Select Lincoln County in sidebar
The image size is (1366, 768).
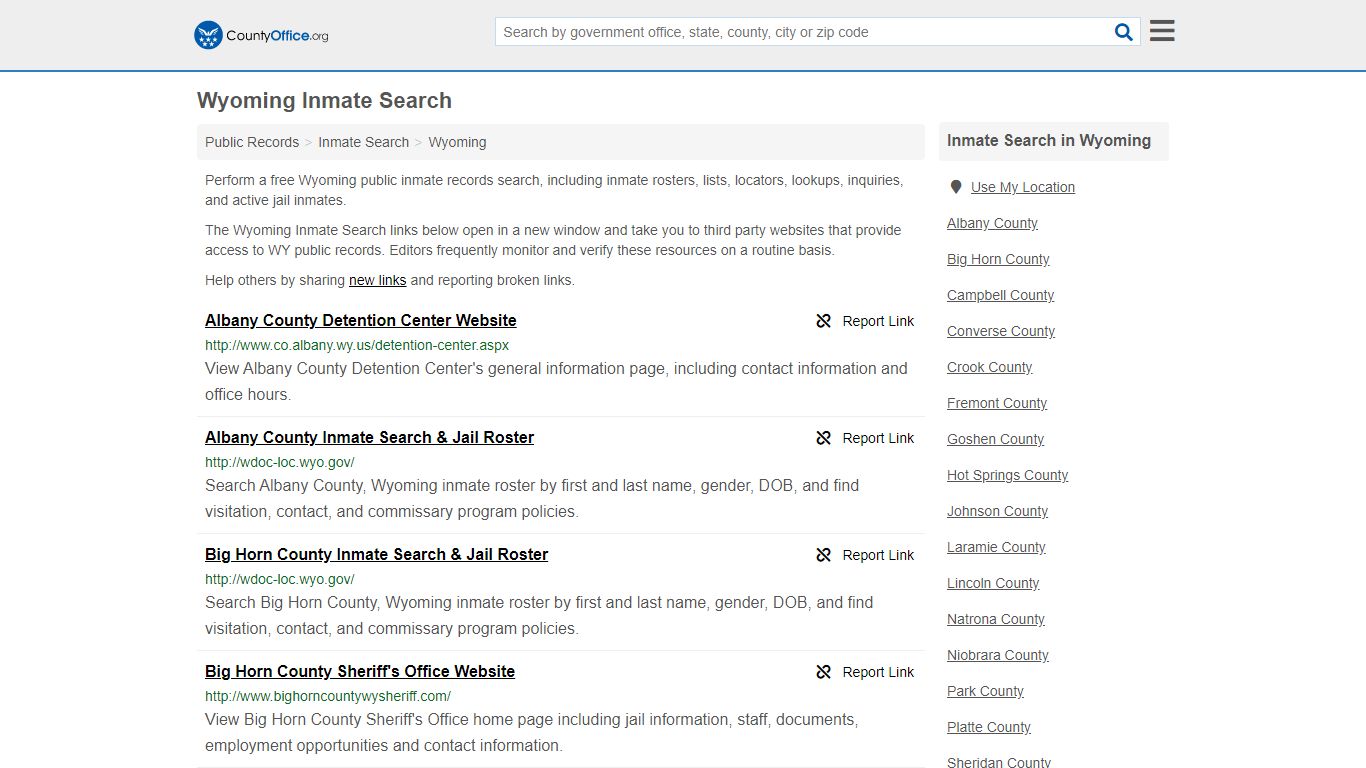coord(993,583)
